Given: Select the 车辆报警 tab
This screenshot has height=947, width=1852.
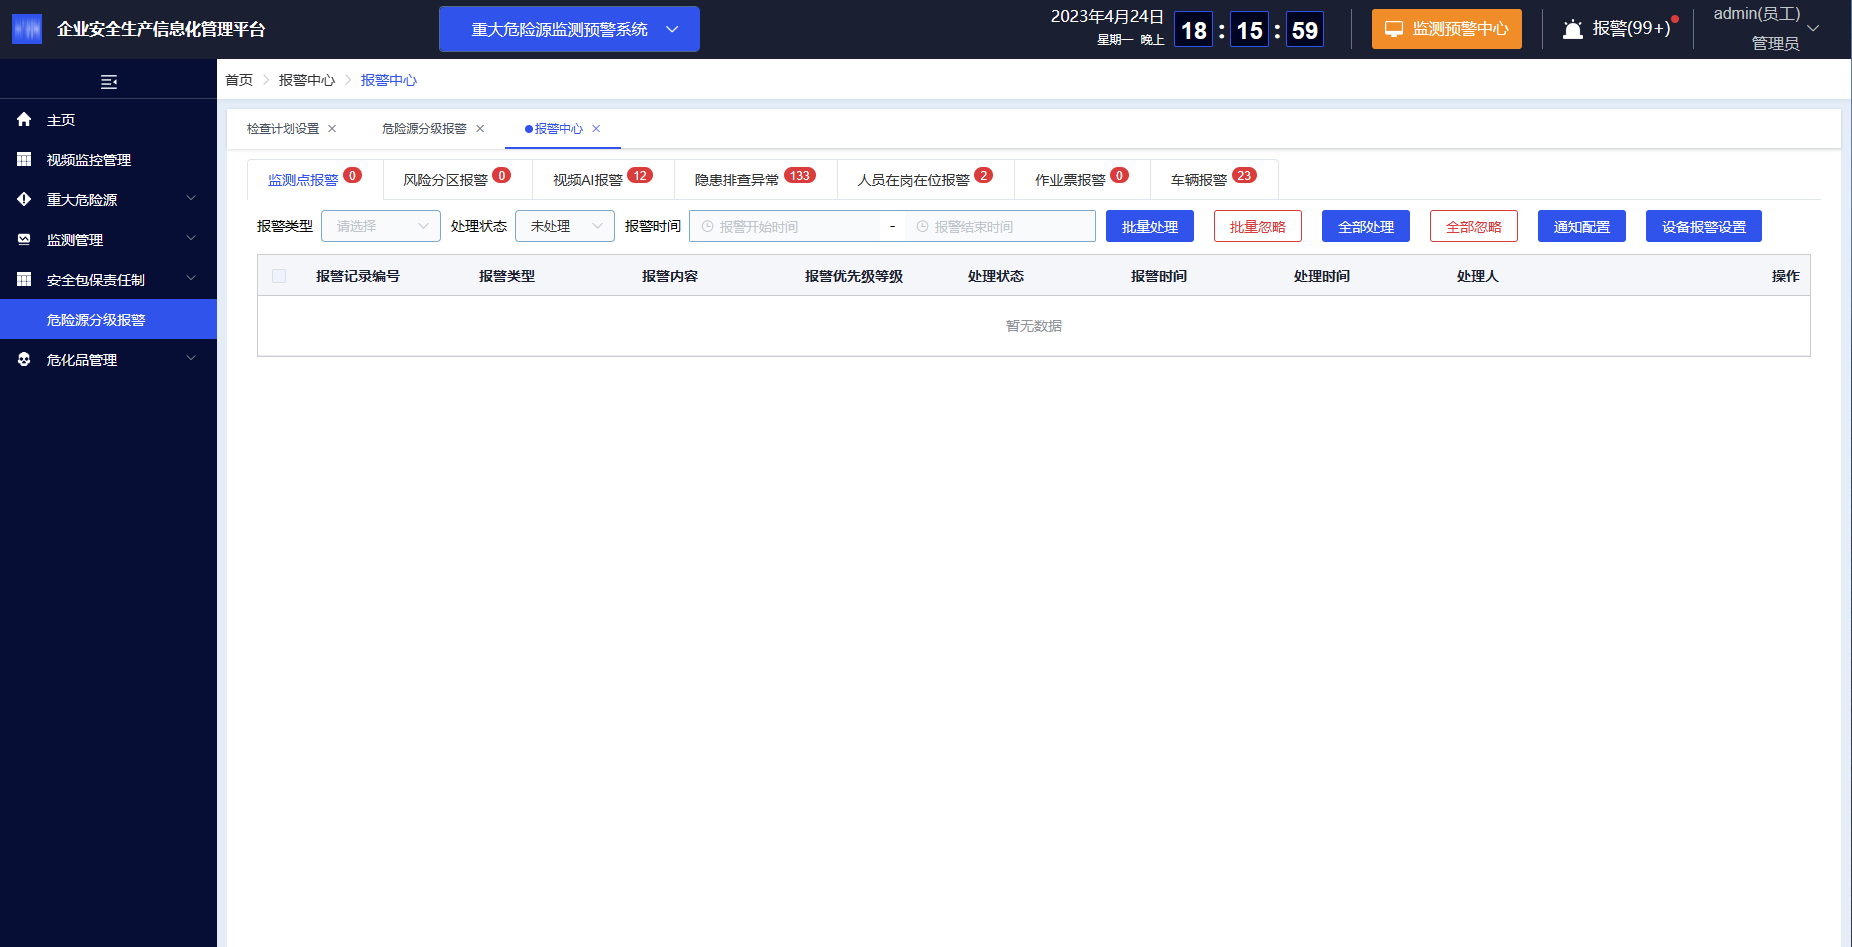Looking at the screenshot, I should (1214, 180).
